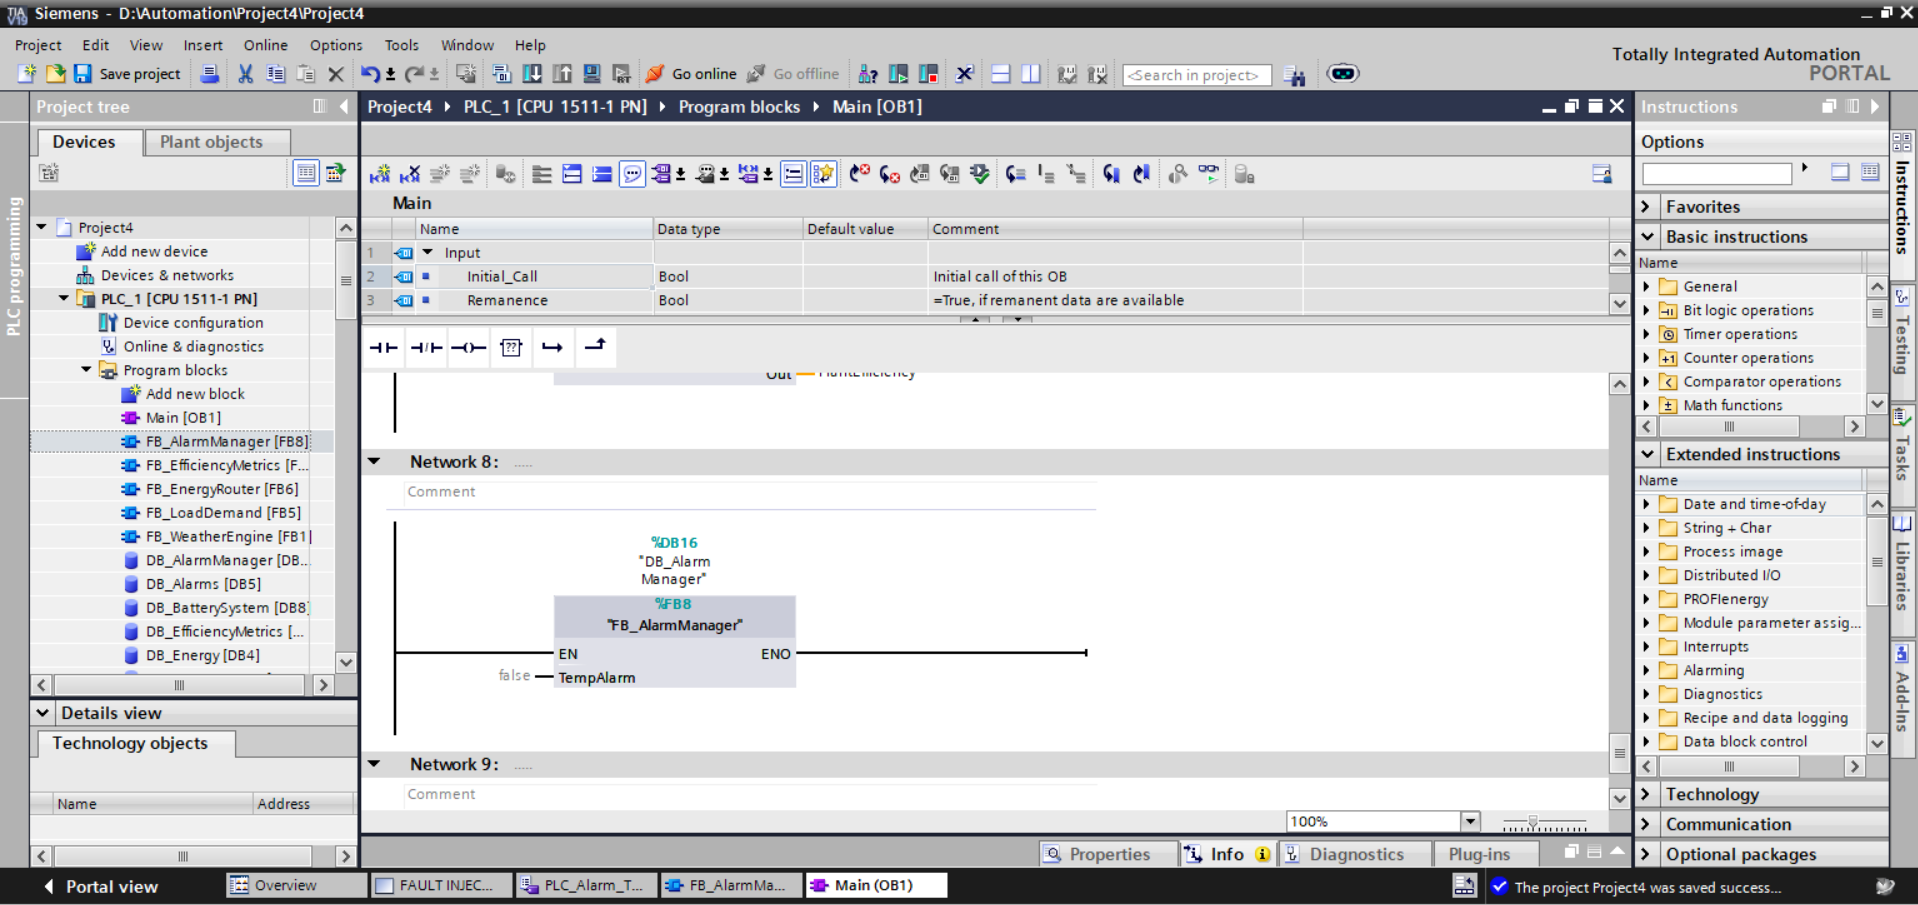The width and height of the screenshot is (1918, 905).
Task: Insert a normally open contact
Action: [384, 348]
